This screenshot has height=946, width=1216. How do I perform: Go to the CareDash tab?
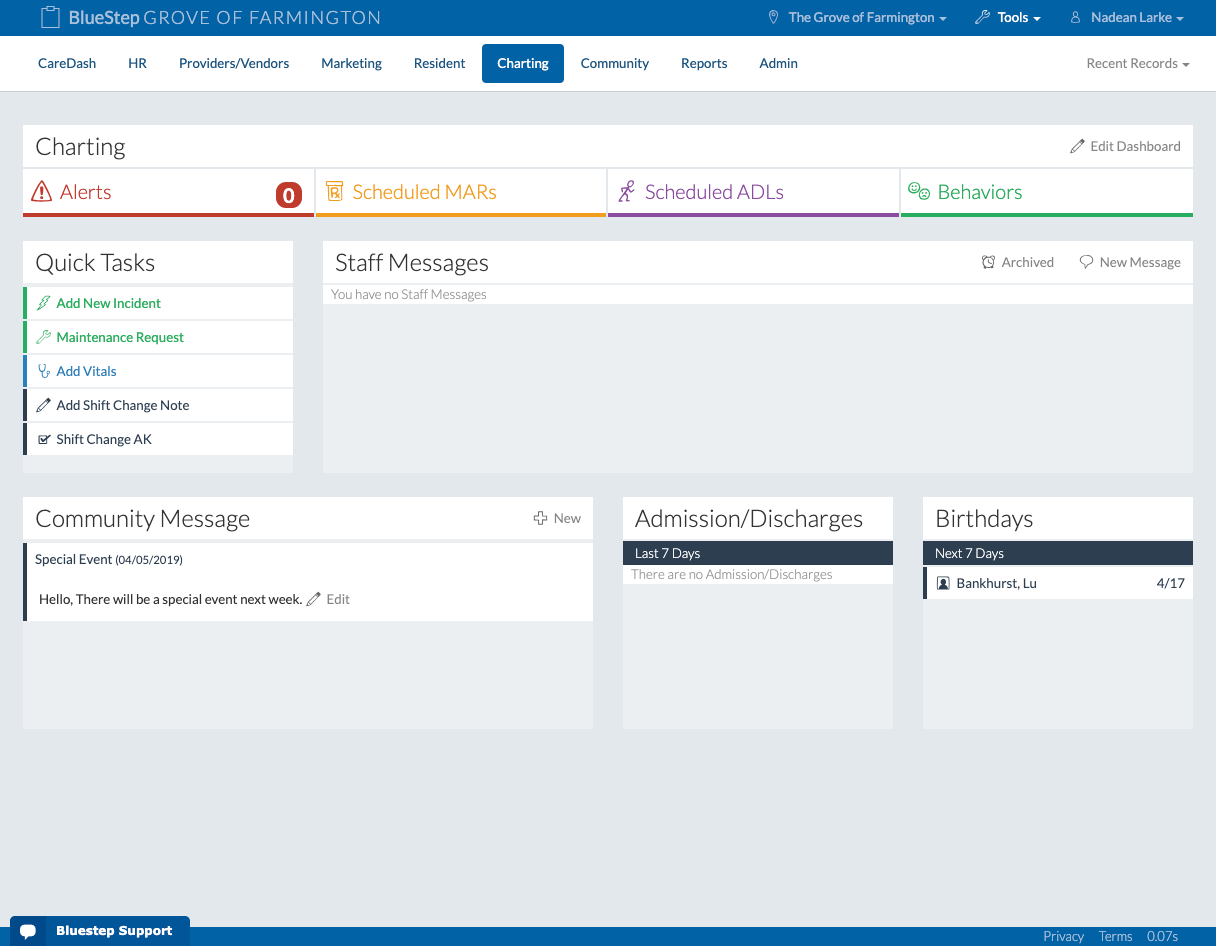[67, 63]
